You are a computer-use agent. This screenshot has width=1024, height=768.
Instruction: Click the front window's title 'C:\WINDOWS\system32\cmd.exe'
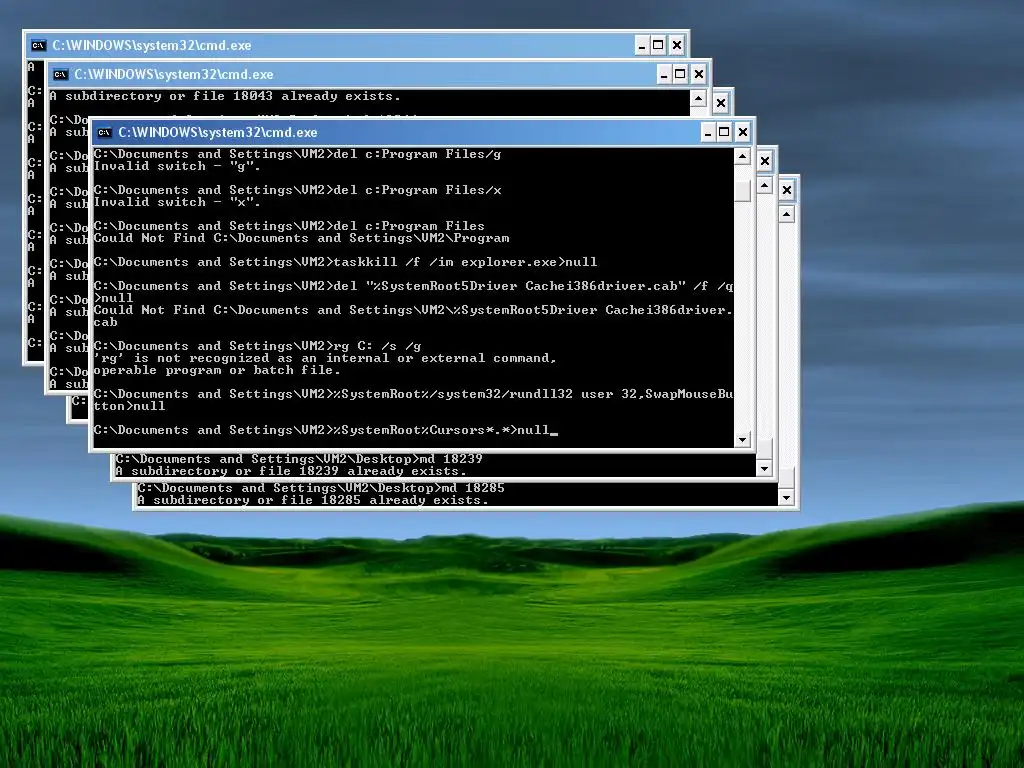pyautogui.click(x=217, y=133)
